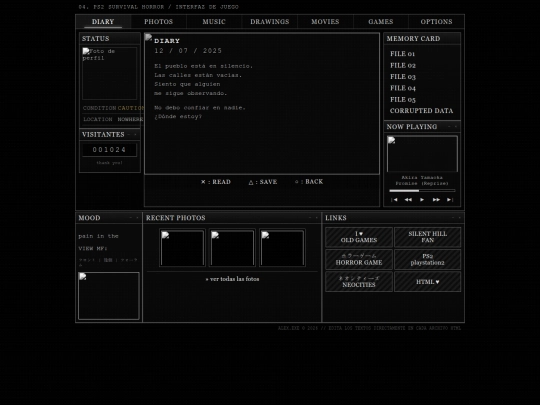This screenshot has width=540, height=405.
Task: Minimize the Mood panel
Action: click(131, 218)
